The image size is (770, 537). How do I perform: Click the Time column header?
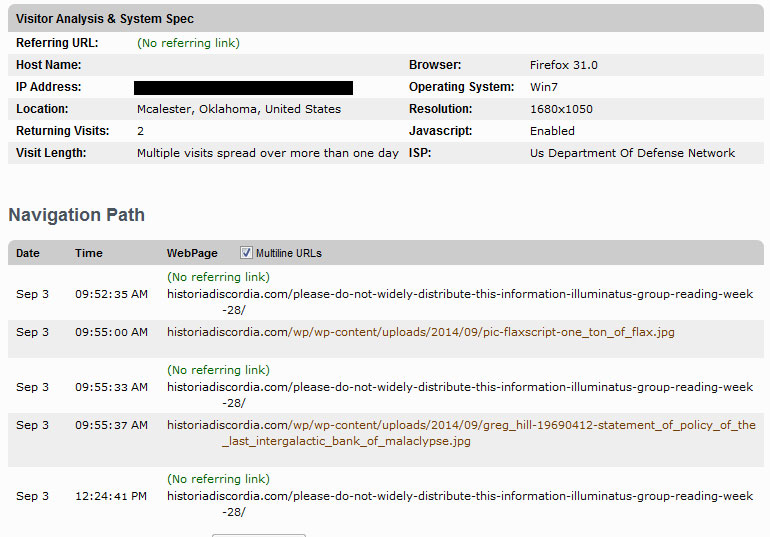89,253
